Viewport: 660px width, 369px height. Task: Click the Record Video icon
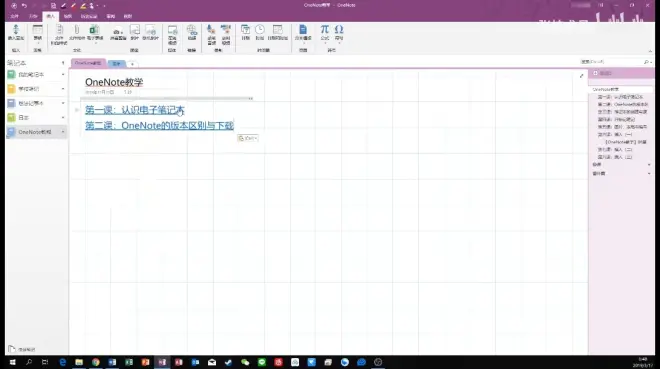[x=226, y=34]
